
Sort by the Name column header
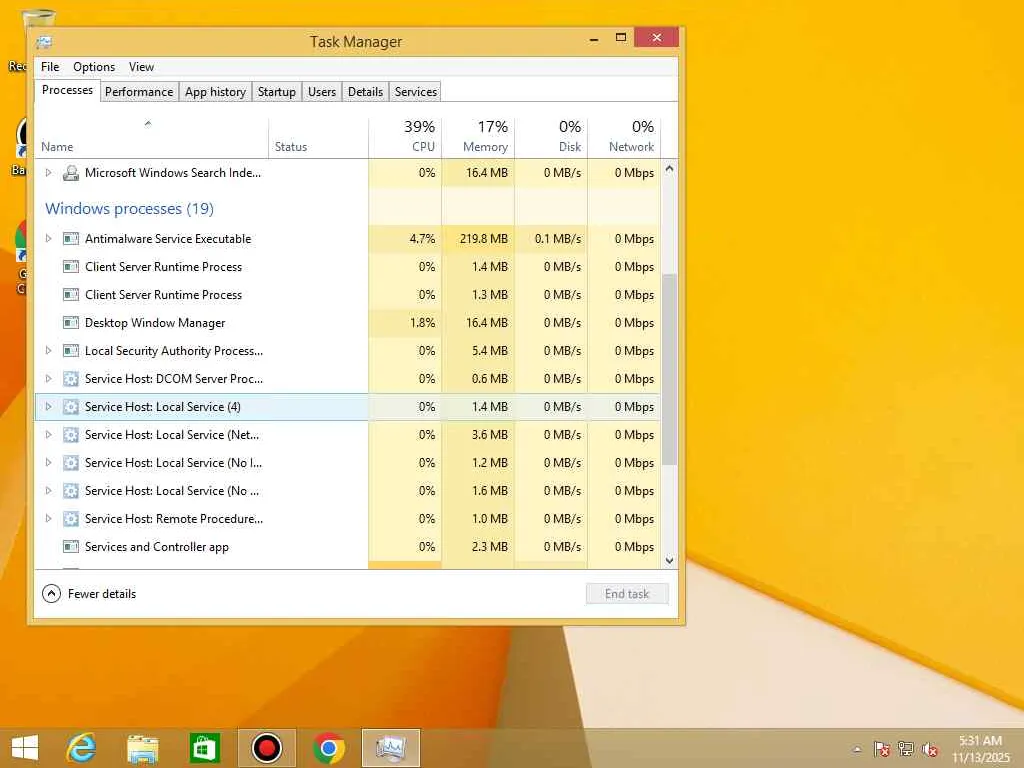pyautogui.click(x=151, y=138)
